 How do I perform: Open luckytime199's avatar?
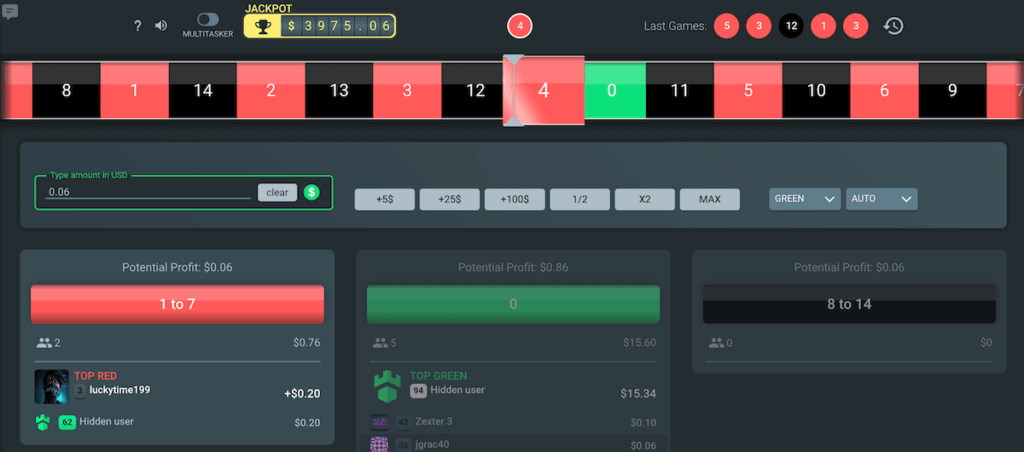pyautogui.click(x=52, y=387)
